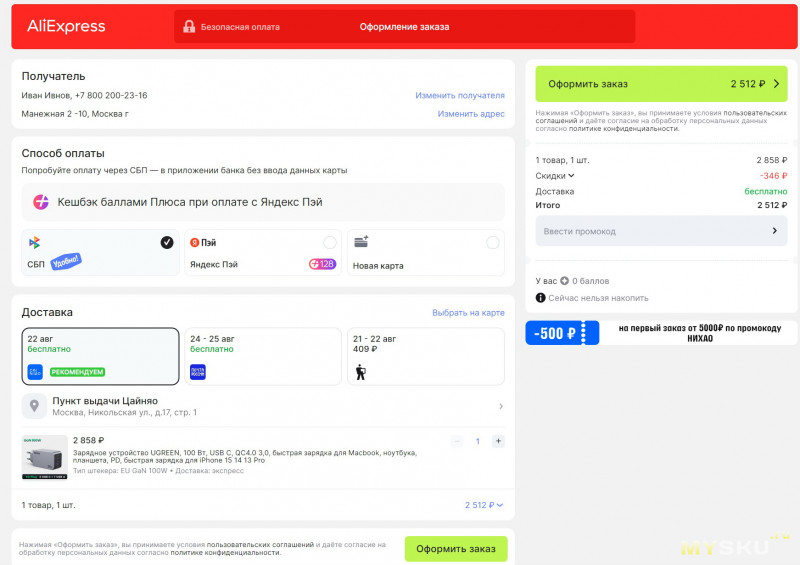Click 'Изменить адрес' link
800x565 pixels.
[471, 114]
